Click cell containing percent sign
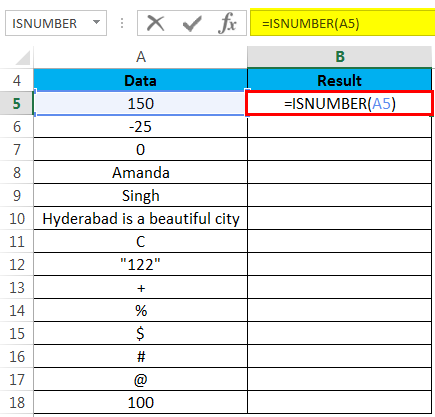The height and width of the screenshot is (417, 435). point(141,310)
